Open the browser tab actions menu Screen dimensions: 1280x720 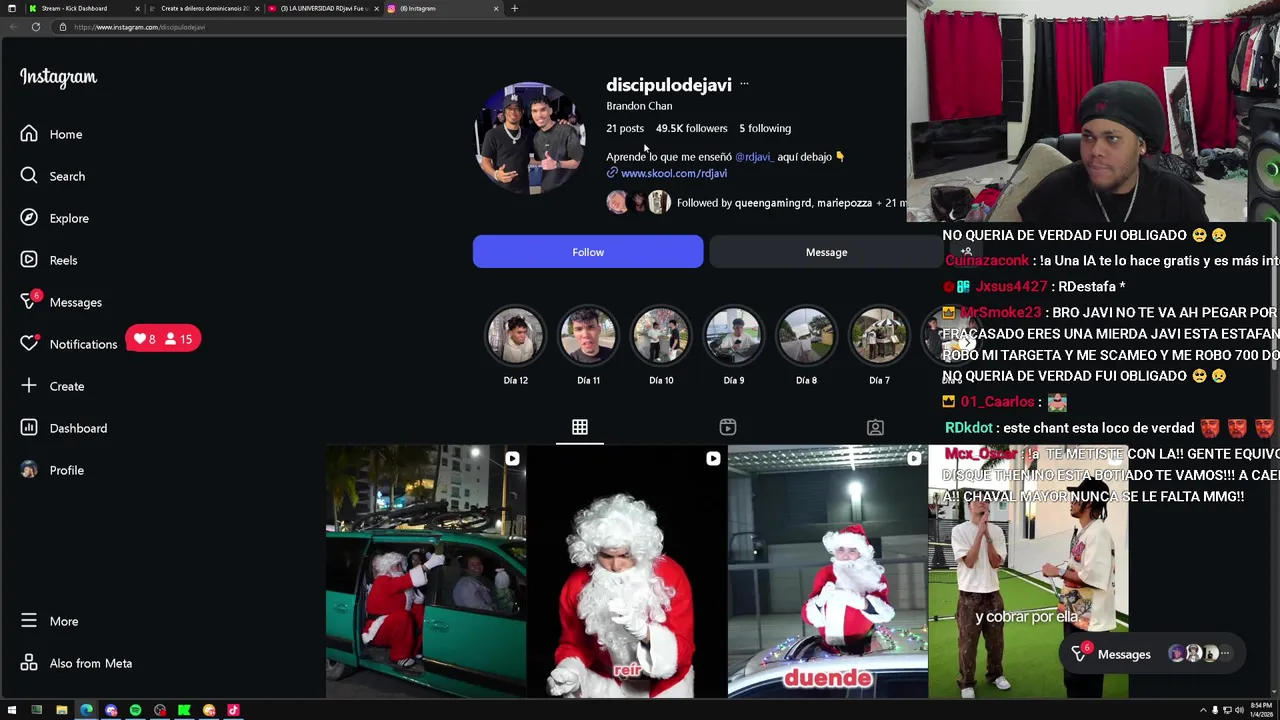(x=11, y=8)
